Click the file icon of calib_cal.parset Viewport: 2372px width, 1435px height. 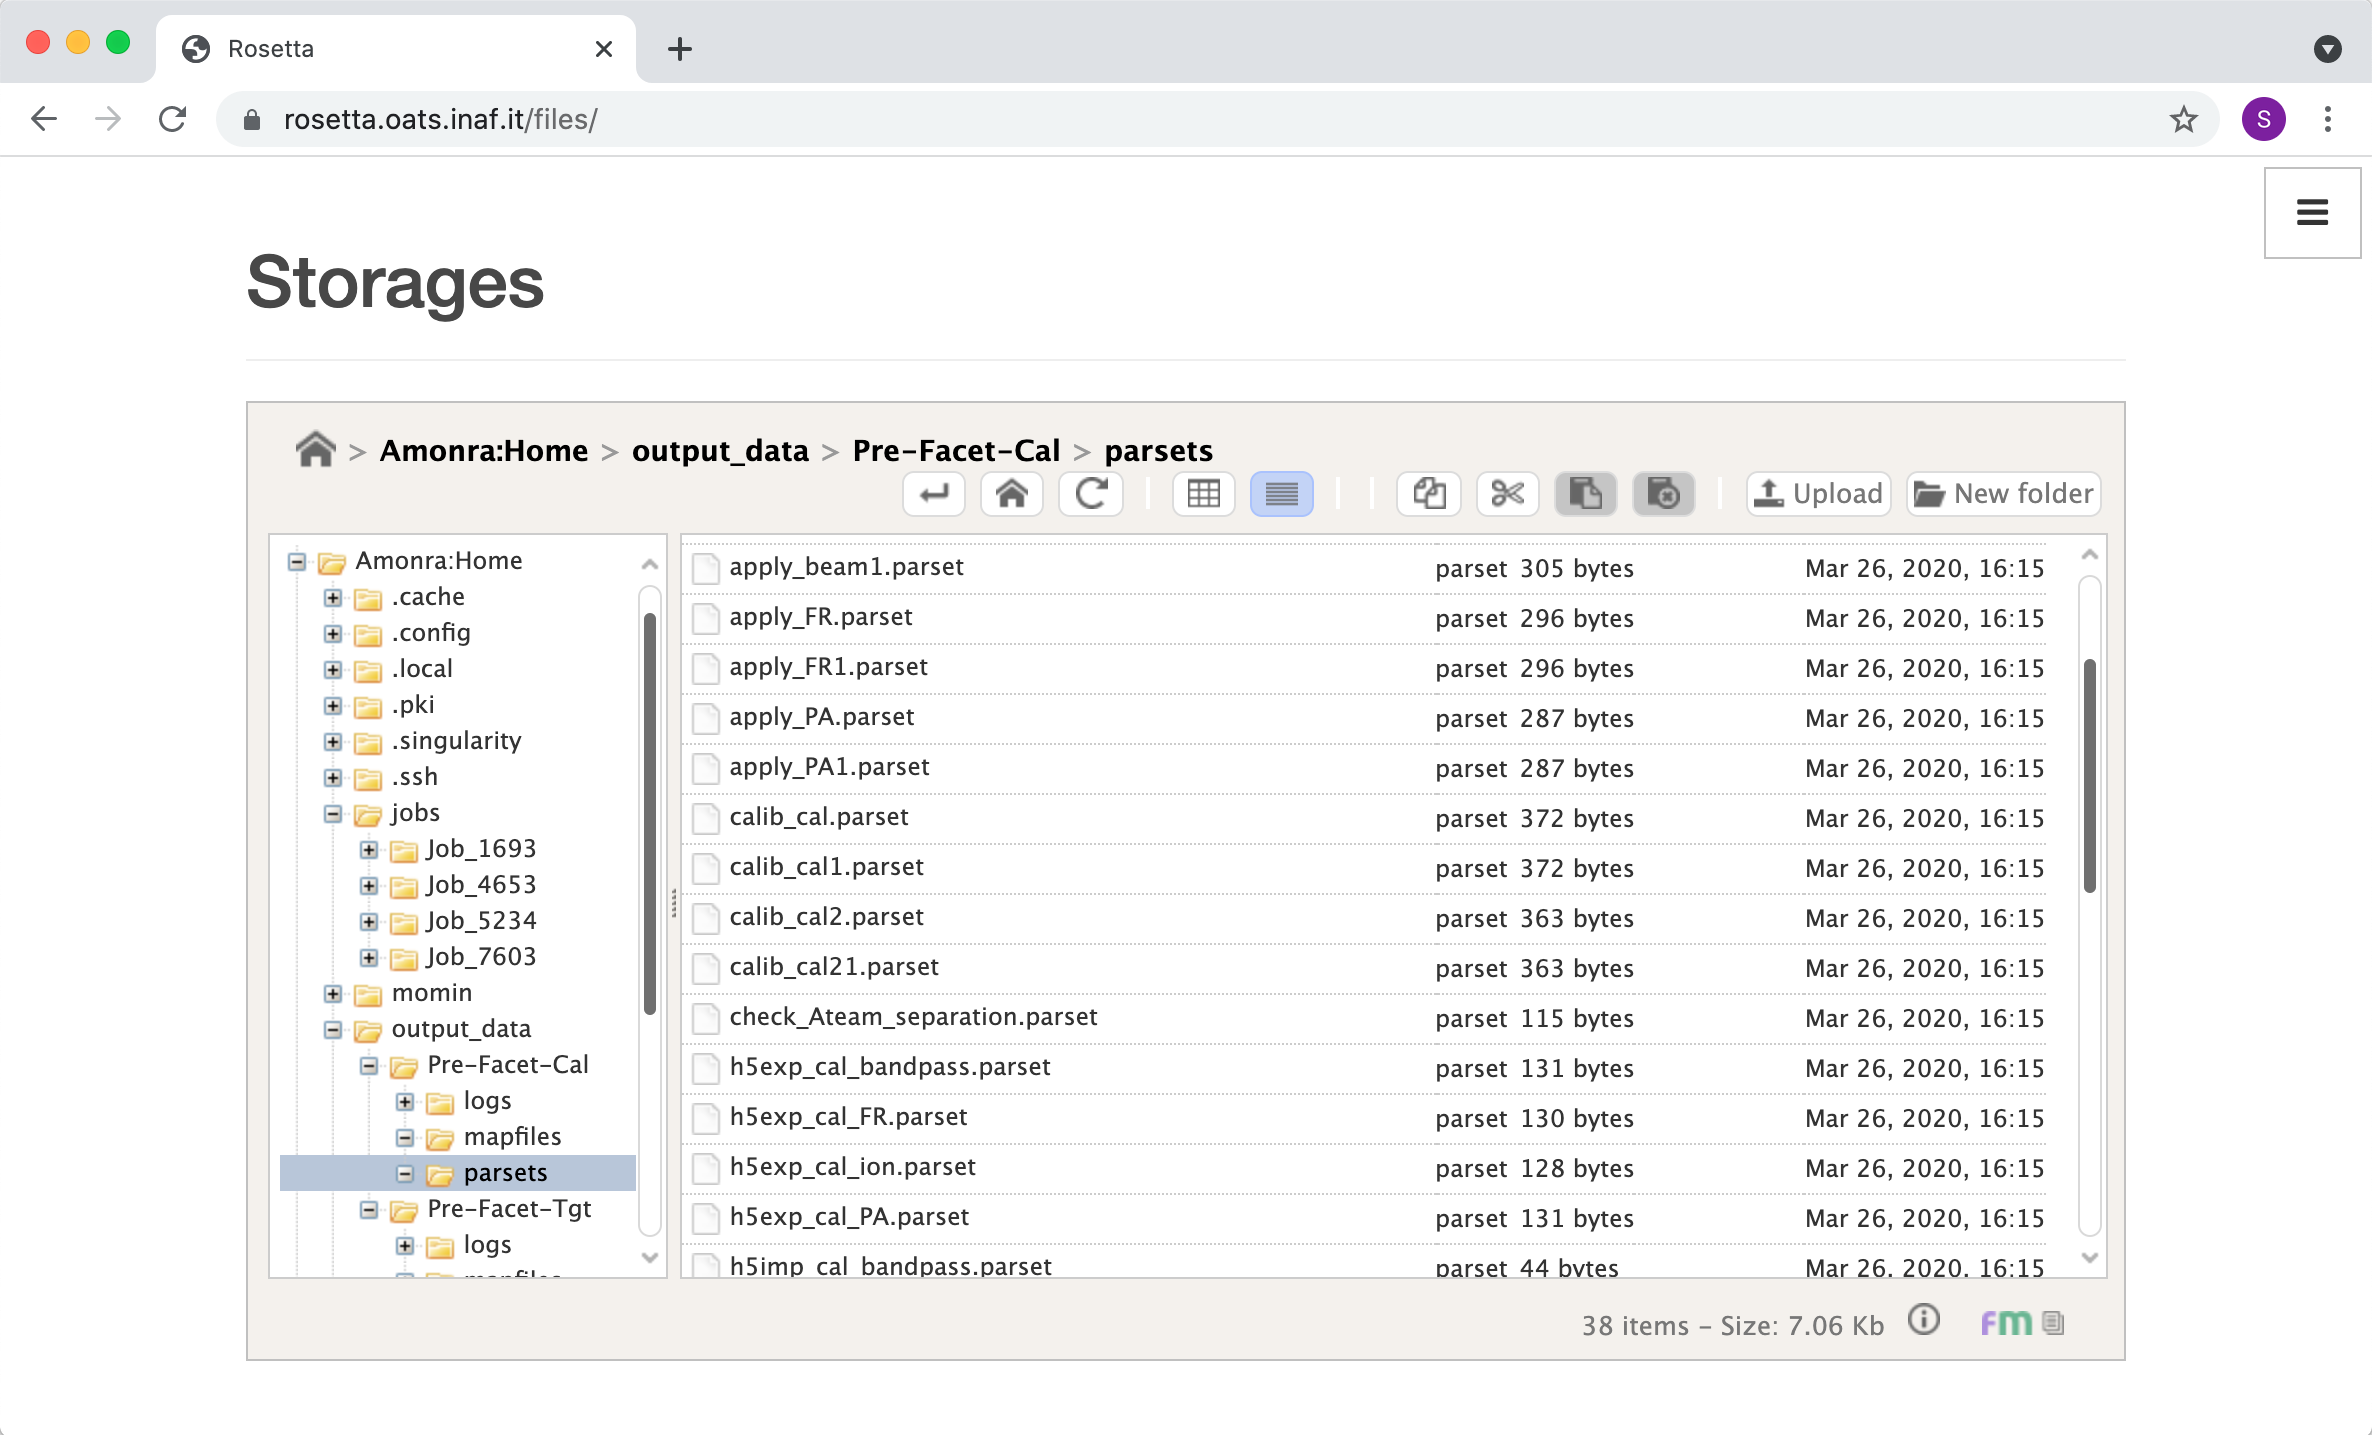click(706, 818)
